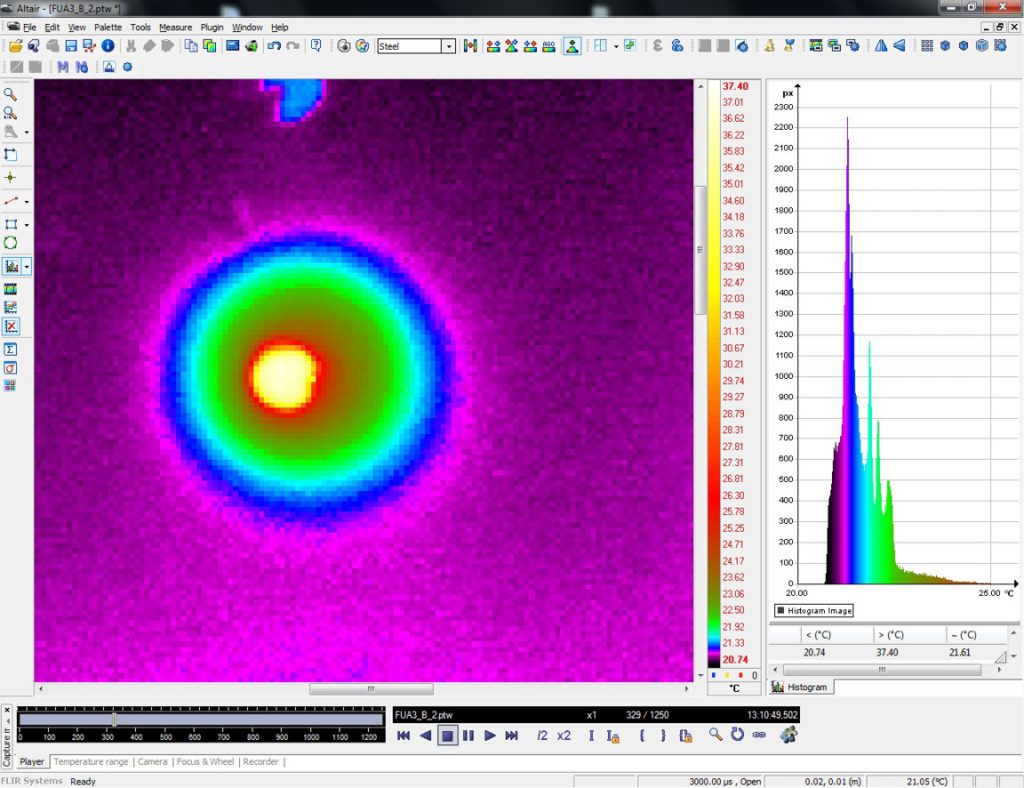Open a thermal recording via the open icon
Screen dimensions: 1024x788
click(x=16, y=47)
